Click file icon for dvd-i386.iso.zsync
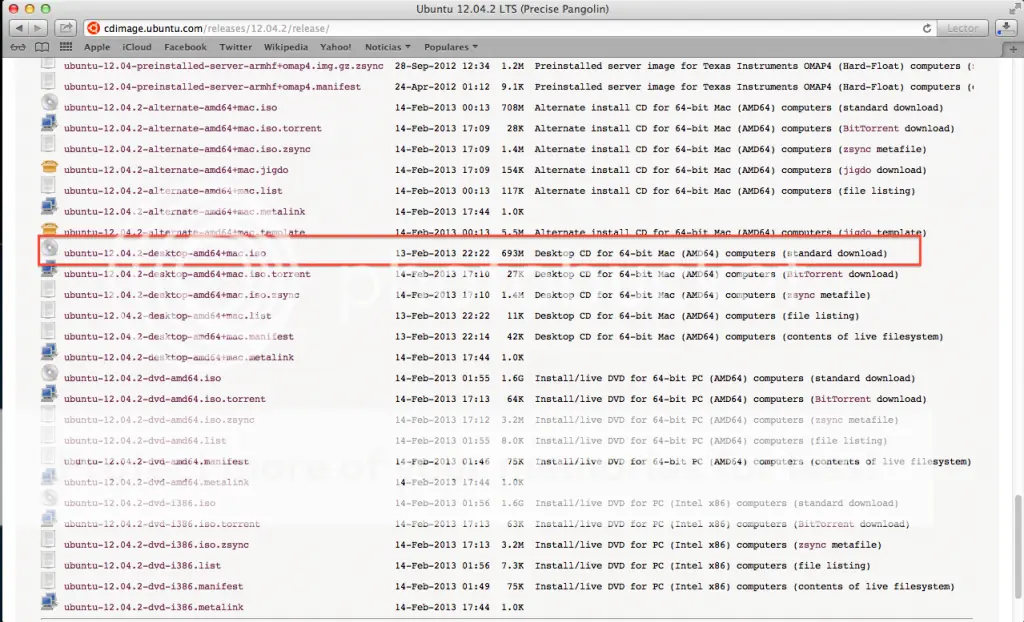This screenshot has height=622, width=1024. click(x=48, y=540)
